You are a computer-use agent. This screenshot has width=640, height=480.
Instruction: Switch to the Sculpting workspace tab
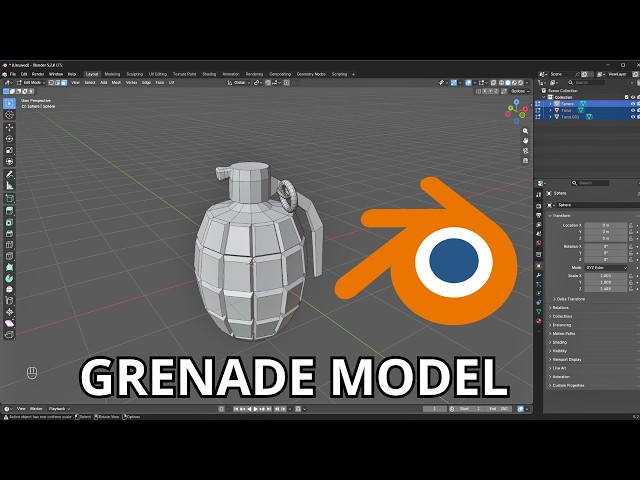[x=135, y=74]
